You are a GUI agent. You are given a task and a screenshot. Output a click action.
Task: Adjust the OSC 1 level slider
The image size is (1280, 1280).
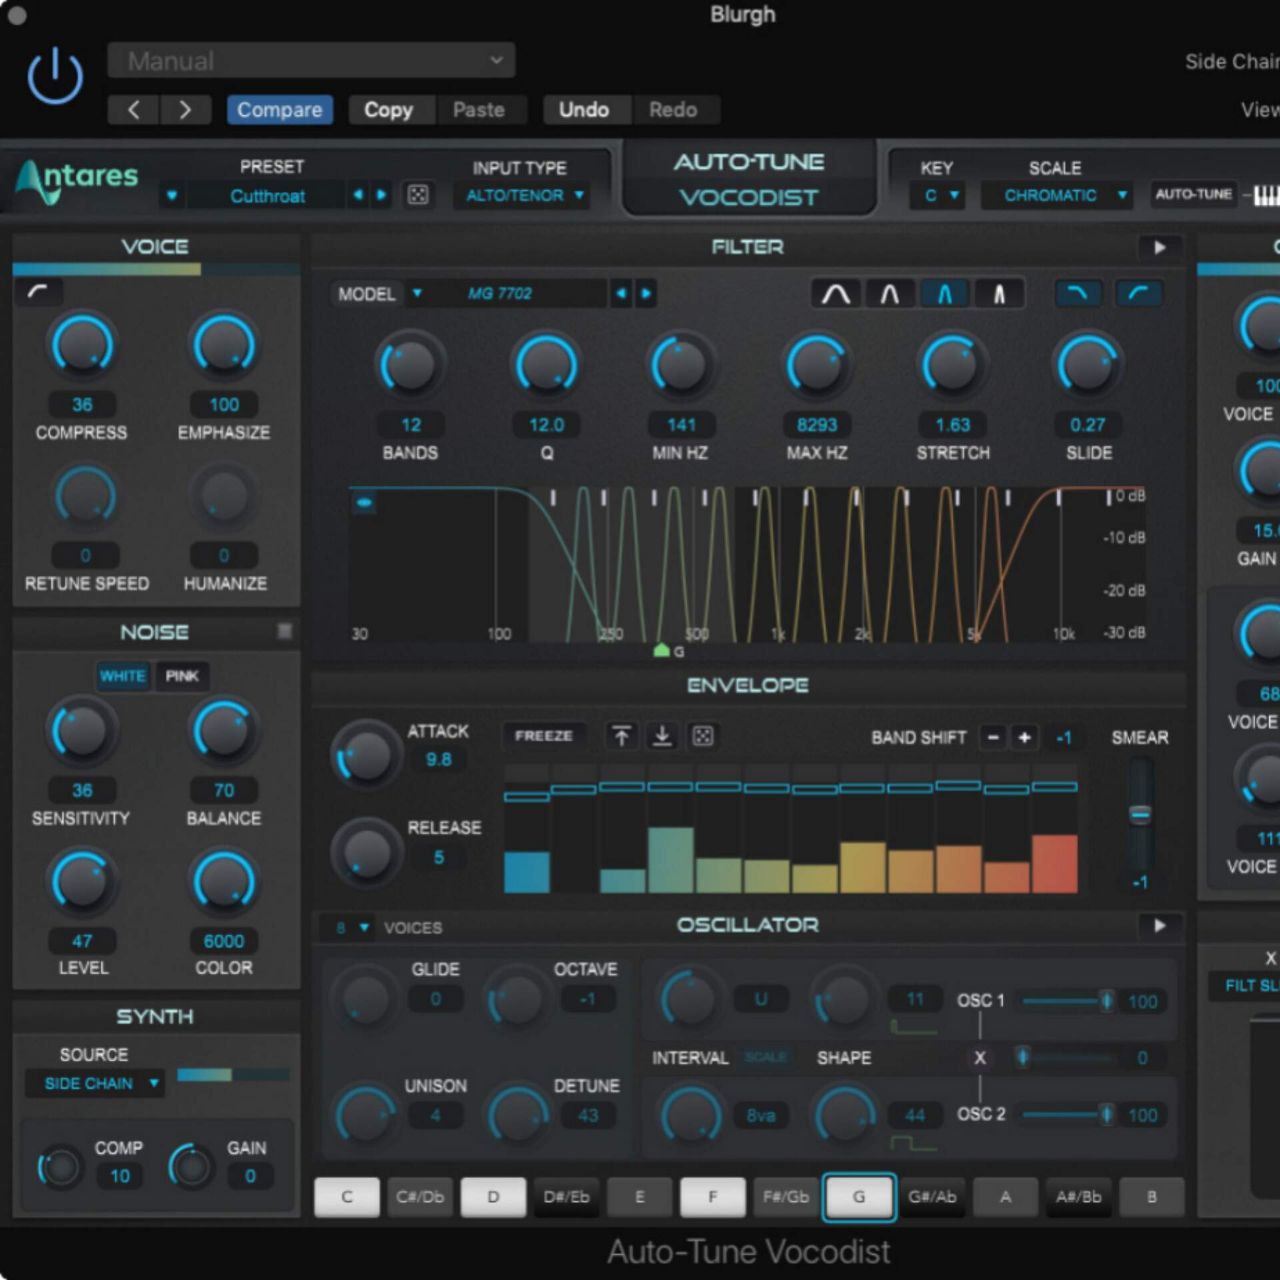1068,1000
